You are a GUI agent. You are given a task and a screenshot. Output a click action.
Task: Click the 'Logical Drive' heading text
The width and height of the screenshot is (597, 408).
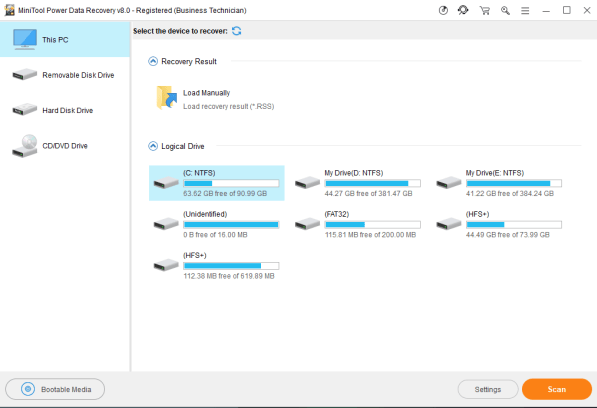[x=183, y=146]
